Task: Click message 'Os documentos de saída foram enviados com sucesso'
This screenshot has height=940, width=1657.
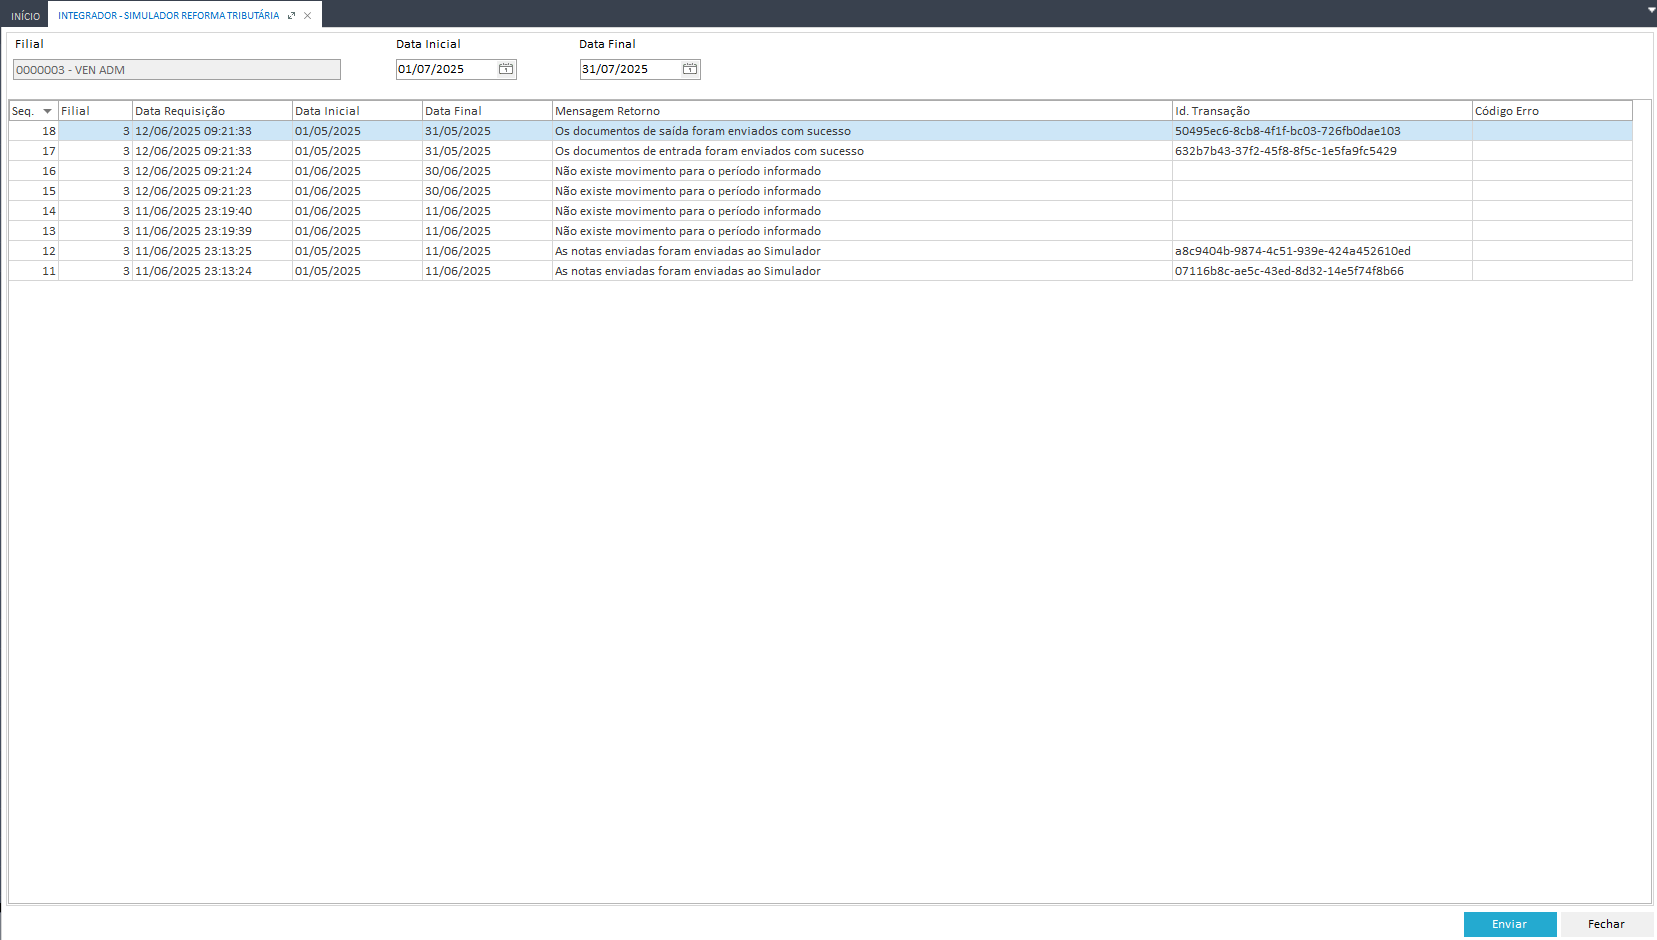Action: (703, 131)
